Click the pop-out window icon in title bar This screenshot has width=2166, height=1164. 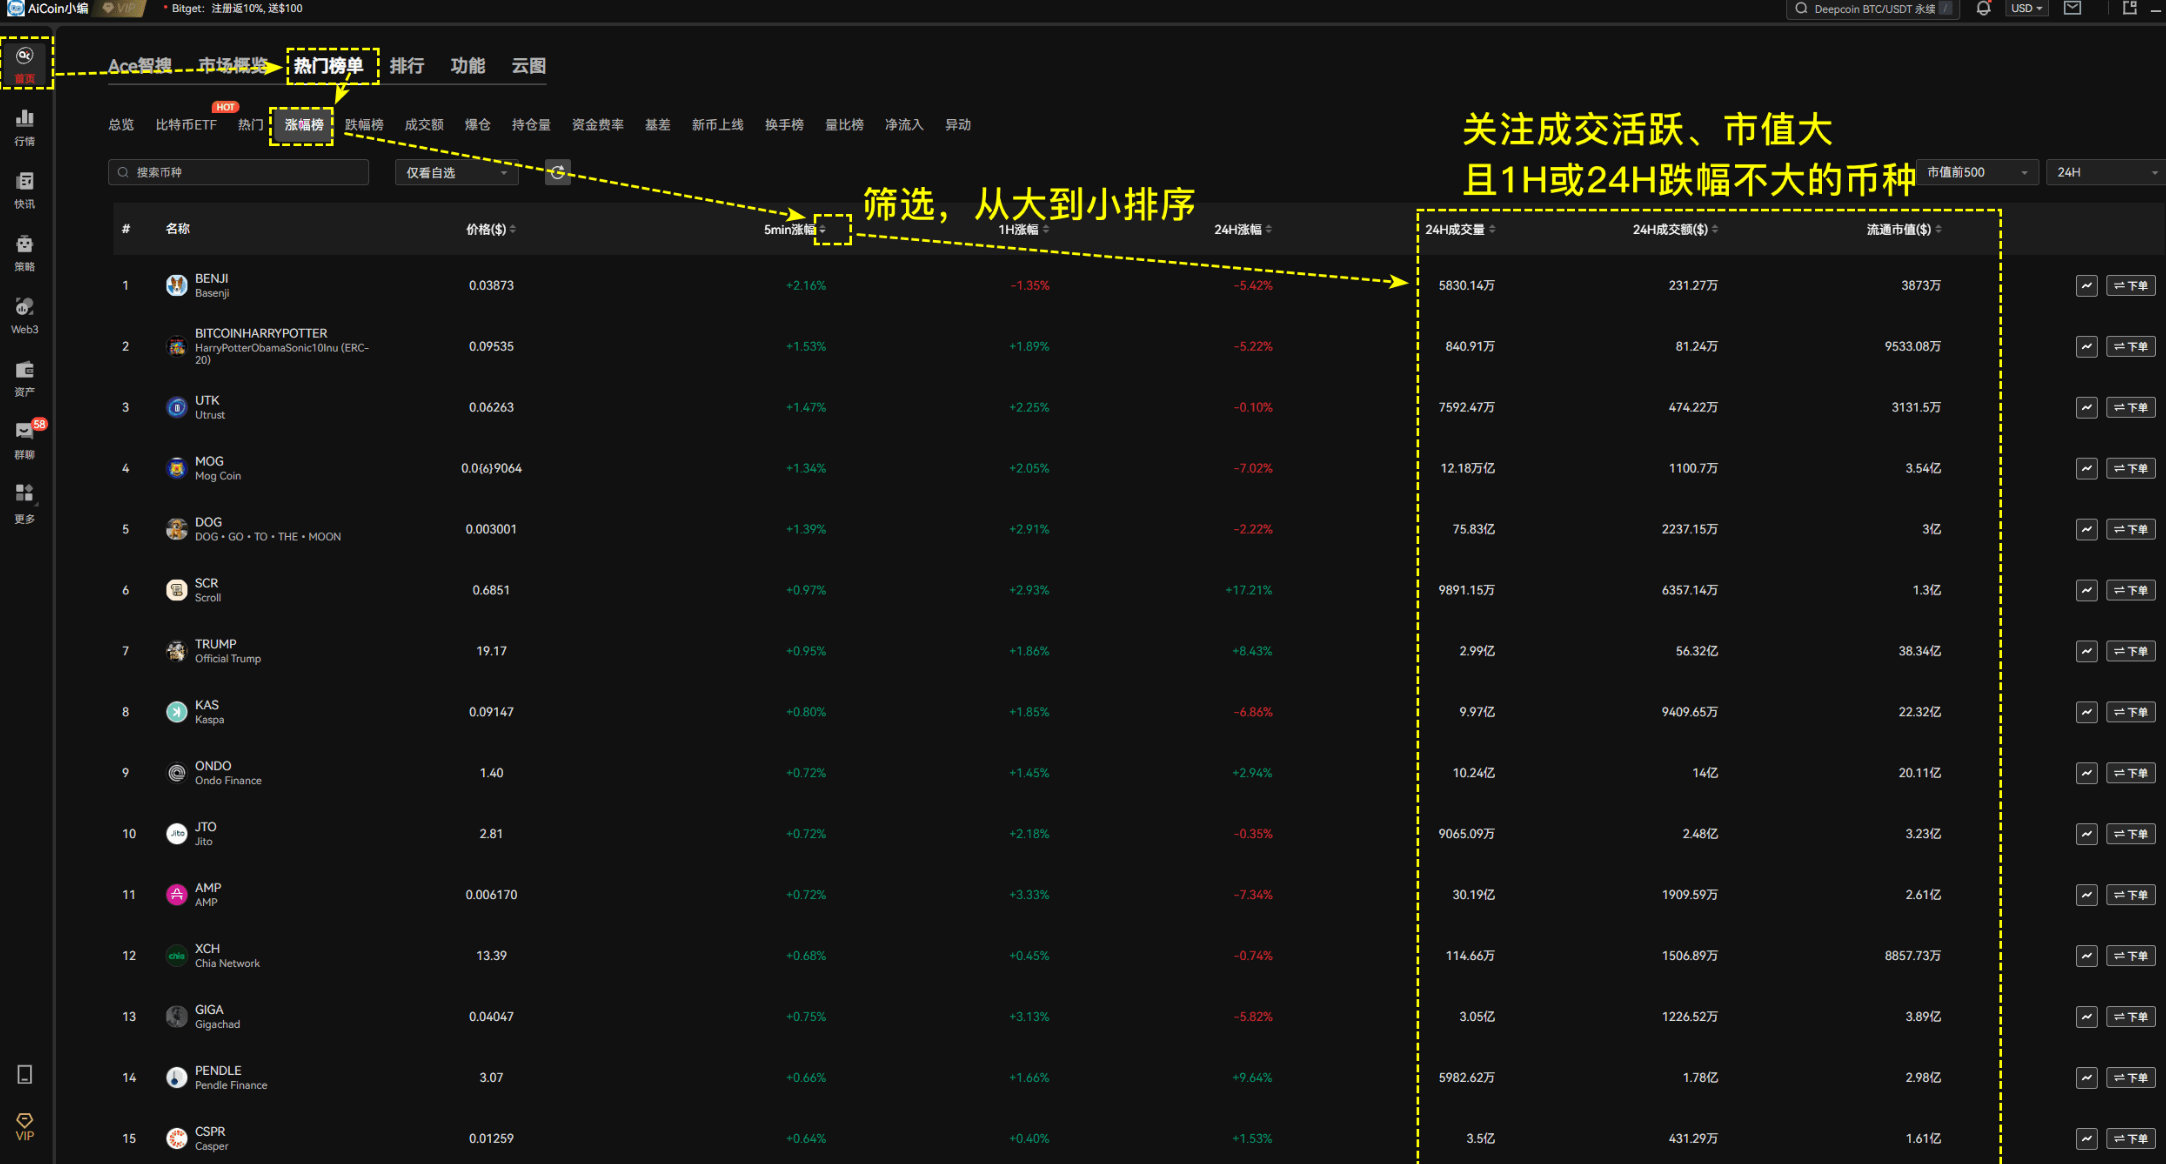coord(2130,8)
